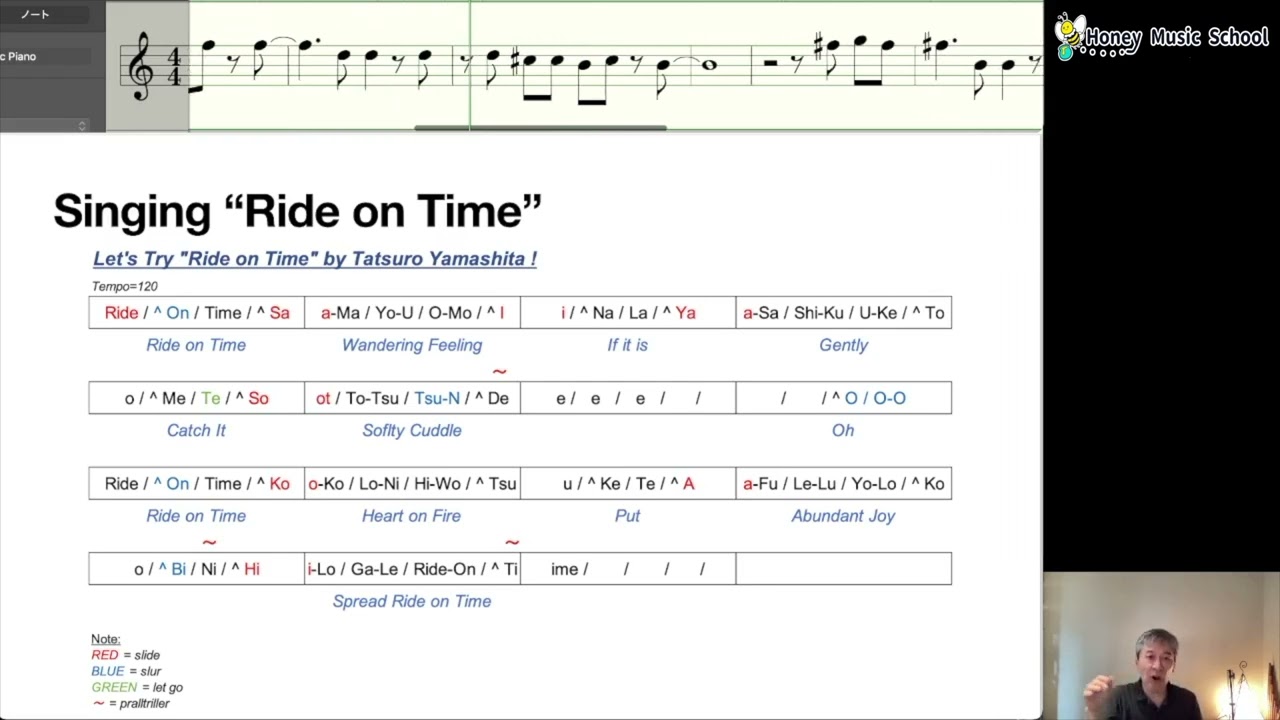Click the '~ = pralltriller' legend entry
Image resolution: width=1280 pixels, height=720 pixels.
pos(131,703)
